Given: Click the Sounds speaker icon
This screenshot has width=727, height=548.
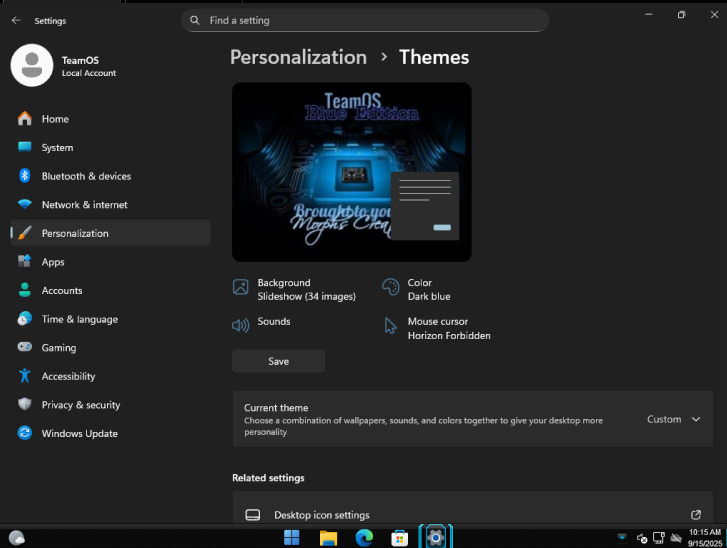Looking at the screenshot, I should coord(241,325).
